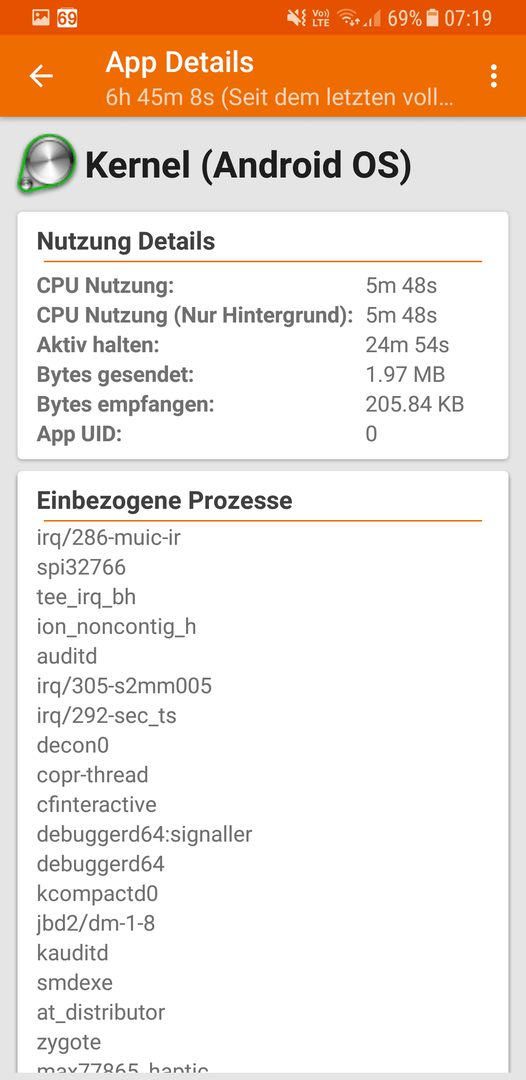Select the kcompactd0 process entry
Viewport: 526px width, 1080px height.
pyautogui.click(x=97, y=894)
